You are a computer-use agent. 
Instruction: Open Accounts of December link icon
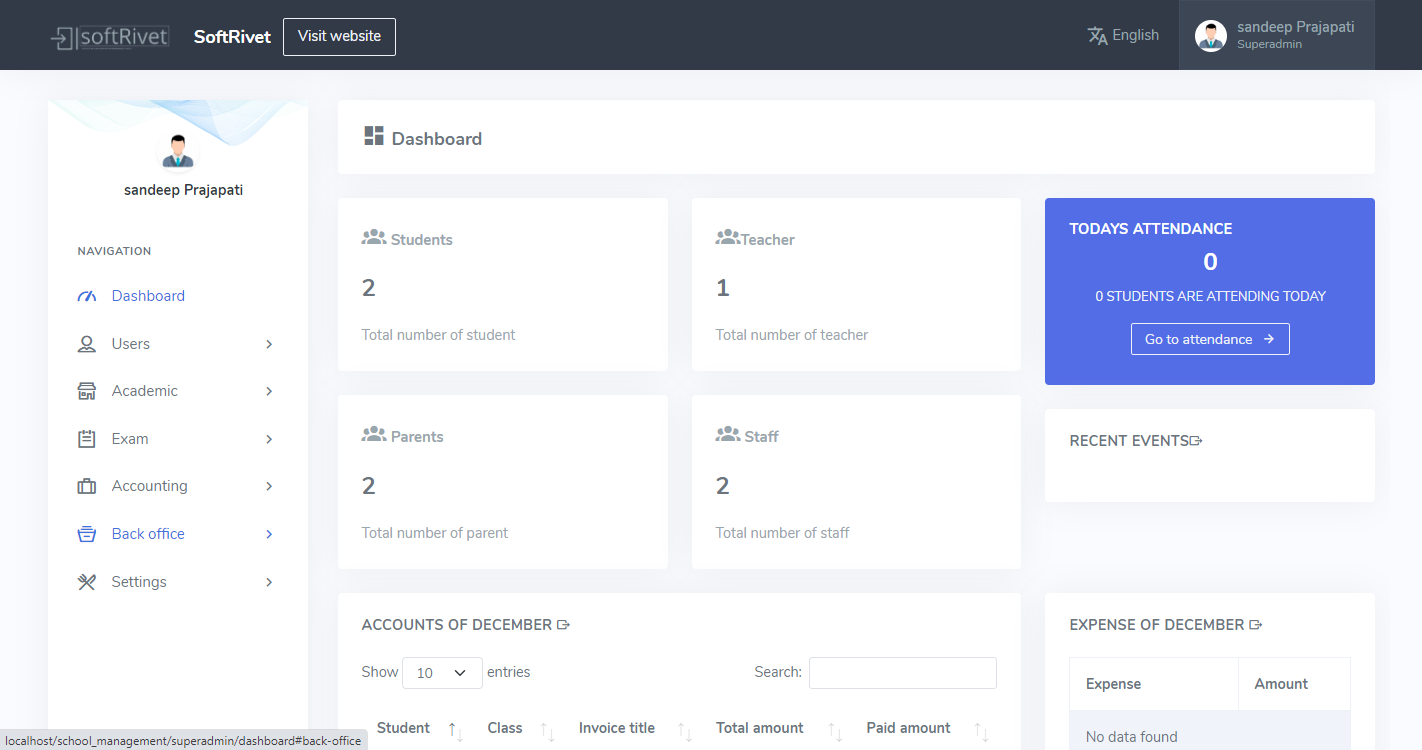pos(563,625)
